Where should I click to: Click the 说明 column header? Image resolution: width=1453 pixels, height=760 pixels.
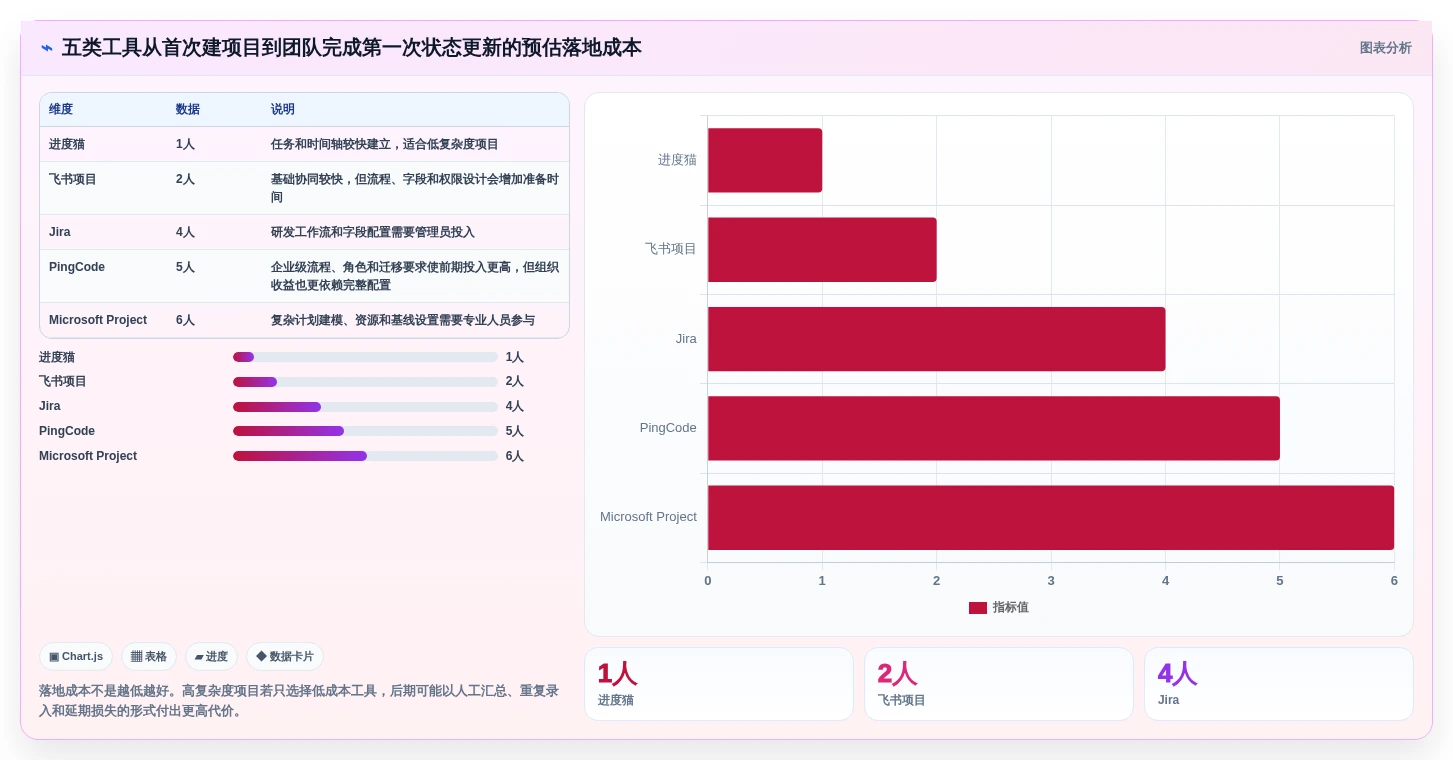[x=283, y=110]
